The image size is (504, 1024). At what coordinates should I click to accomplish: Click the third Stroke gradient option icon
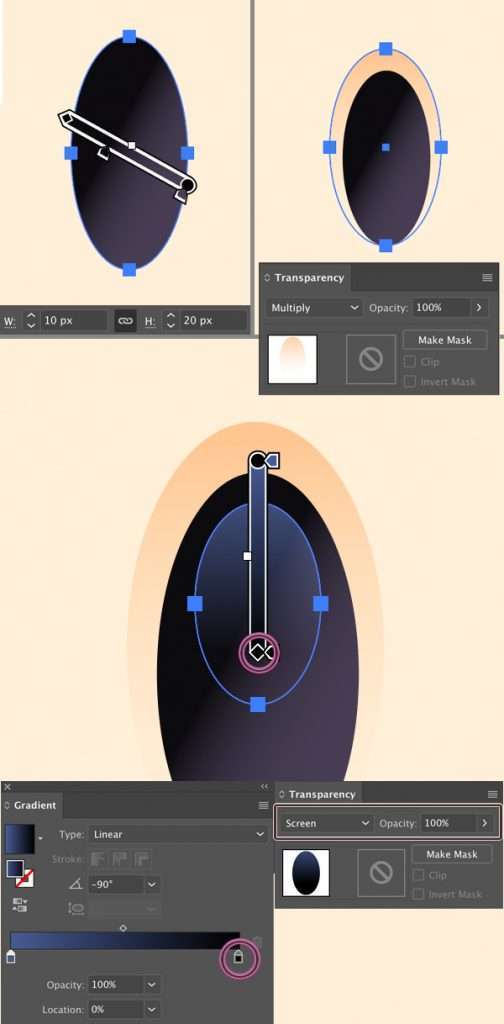[142, 859]
